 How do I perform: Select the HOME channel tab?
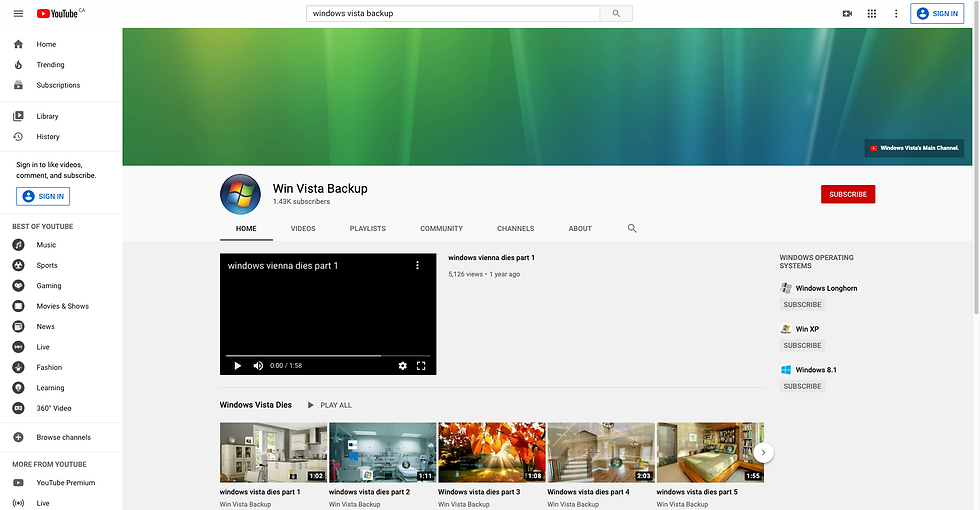(246, 229)
